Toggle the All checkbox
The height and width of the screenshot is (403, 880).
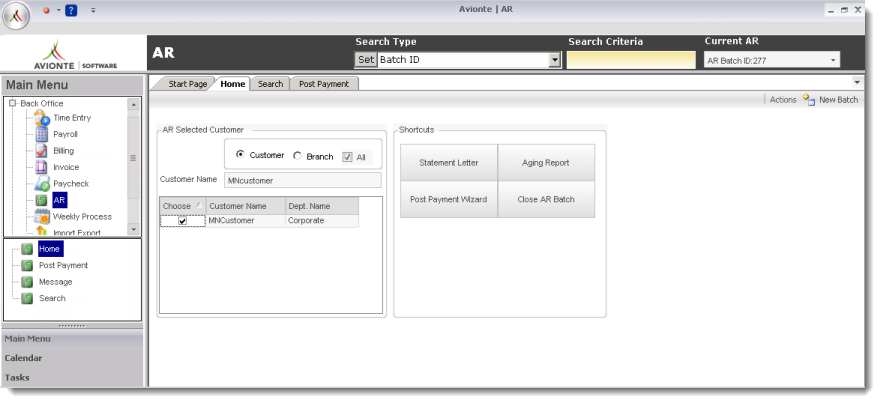(347, 156)
